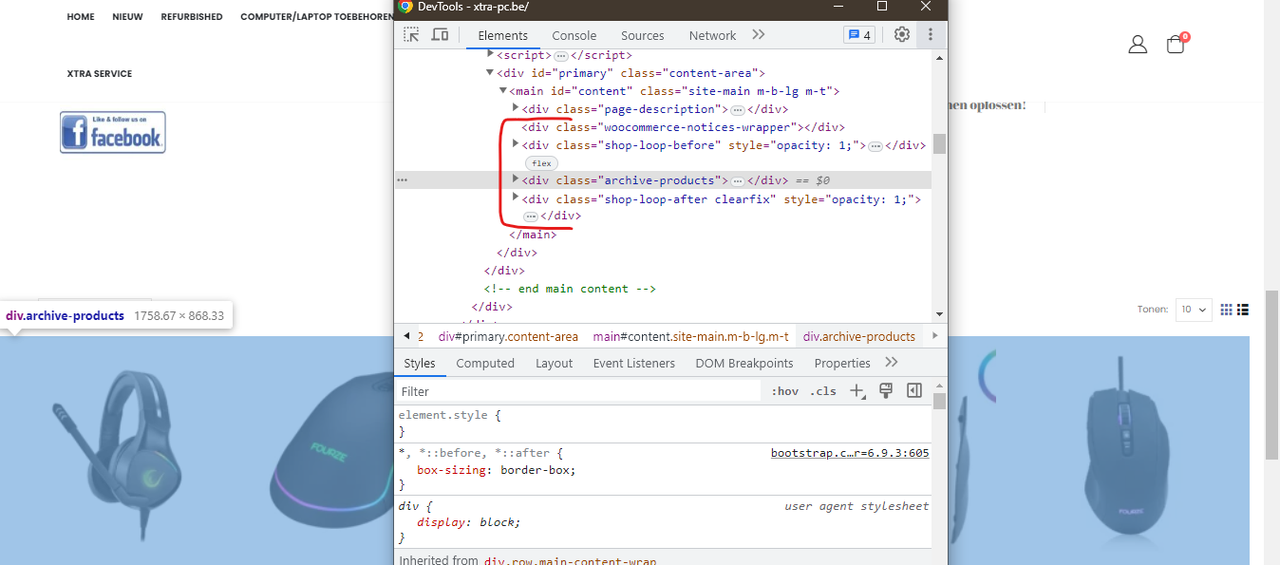Open XTRA SERVICE menu item

(99, 74)
